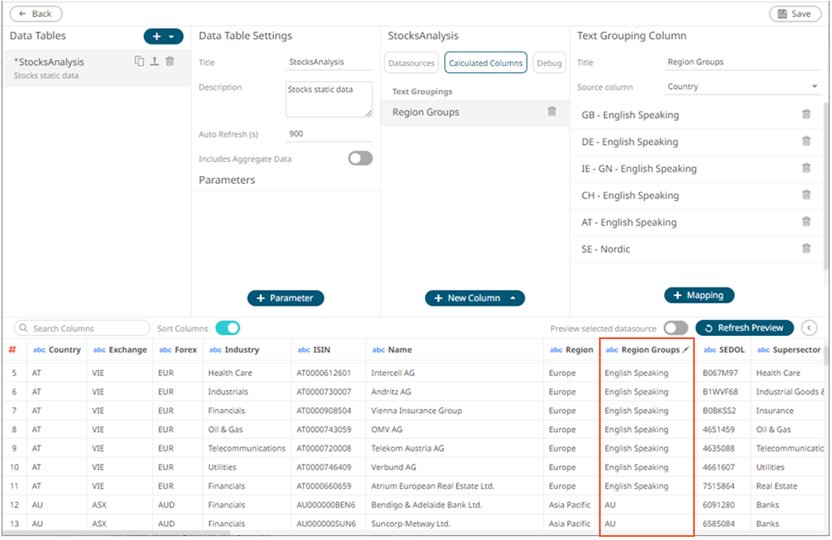
Task: Copy the StocksAnalysis data table
Action: click(140, 61)
